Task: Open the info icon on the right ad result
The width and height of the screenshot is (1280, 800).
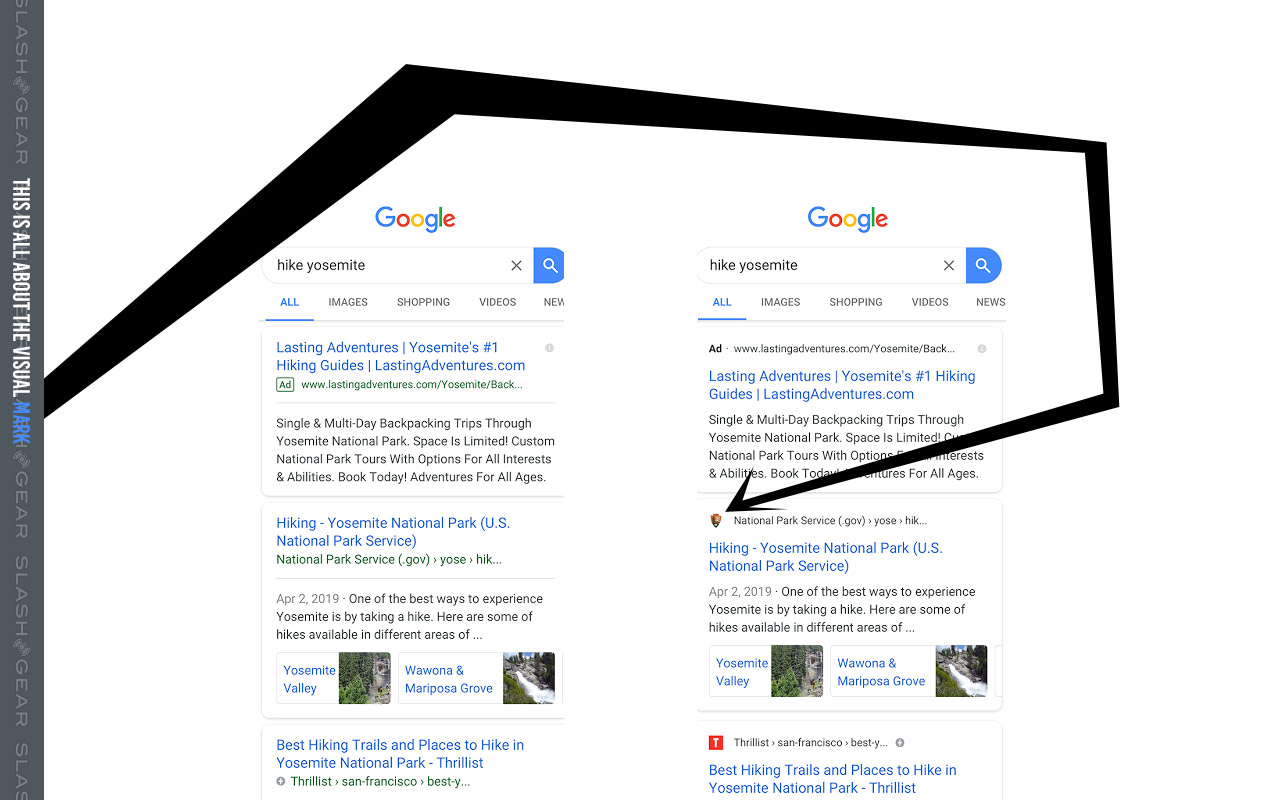Action: pos(981,349)
